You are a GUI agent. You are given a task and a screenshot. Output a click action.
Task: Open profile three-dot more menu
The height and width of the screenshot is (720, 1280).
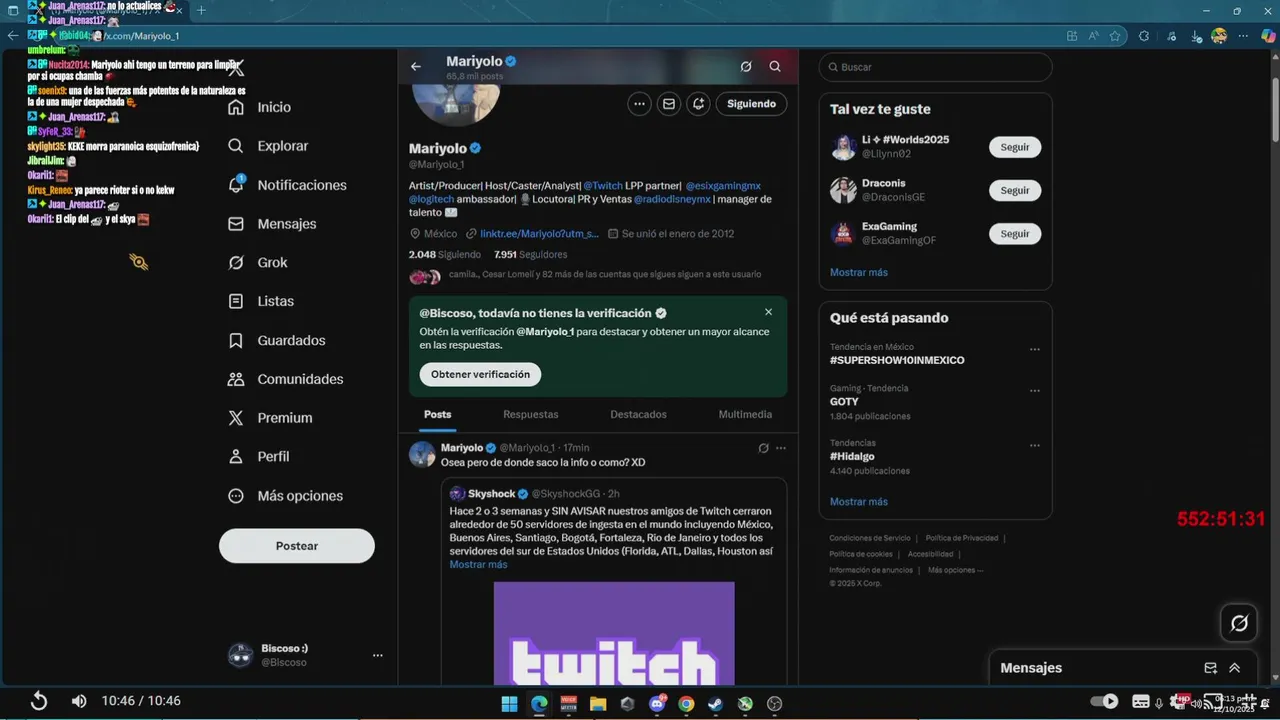[640, 103]
